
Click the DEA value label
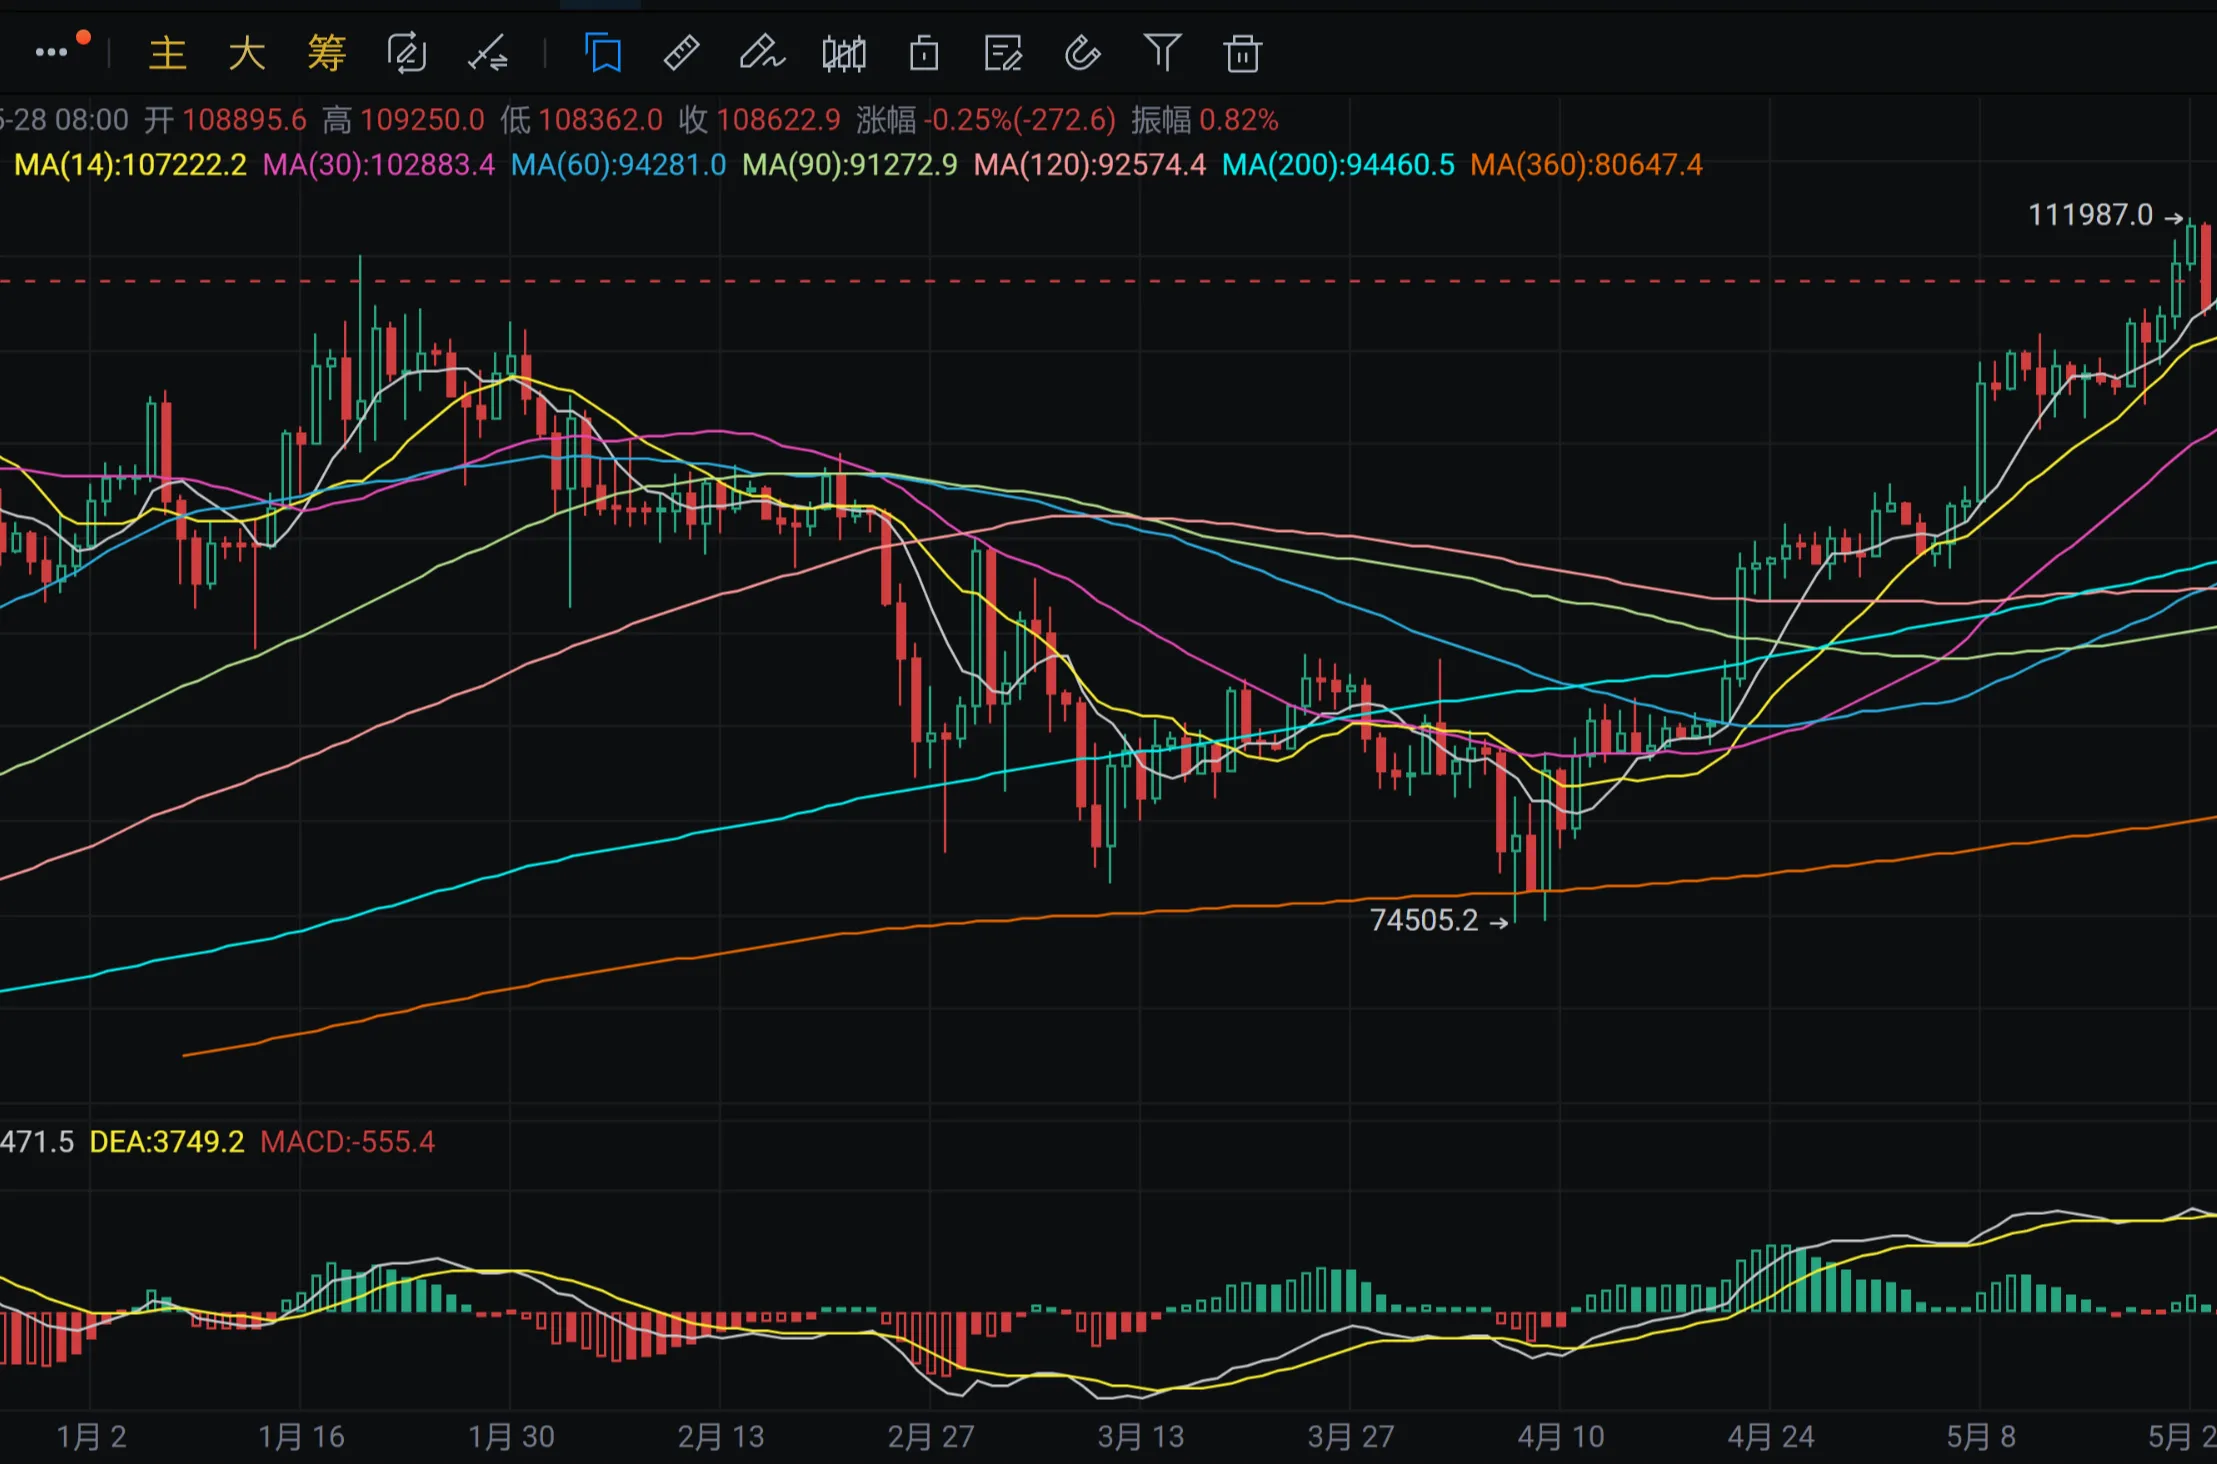tap(166, 1142)
